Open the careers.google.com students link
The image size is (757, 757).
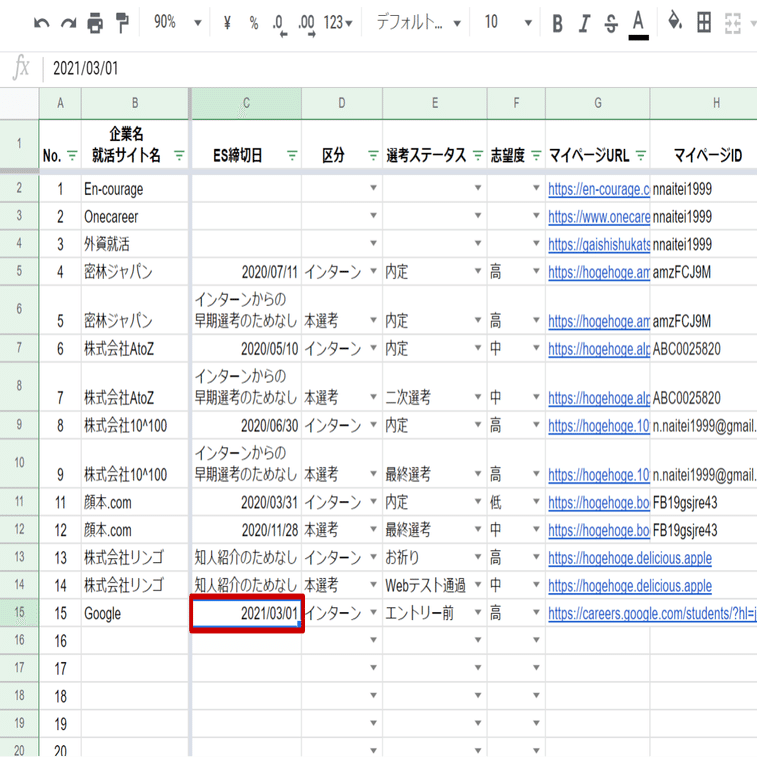pyautogui.click(x=652, y=614)
